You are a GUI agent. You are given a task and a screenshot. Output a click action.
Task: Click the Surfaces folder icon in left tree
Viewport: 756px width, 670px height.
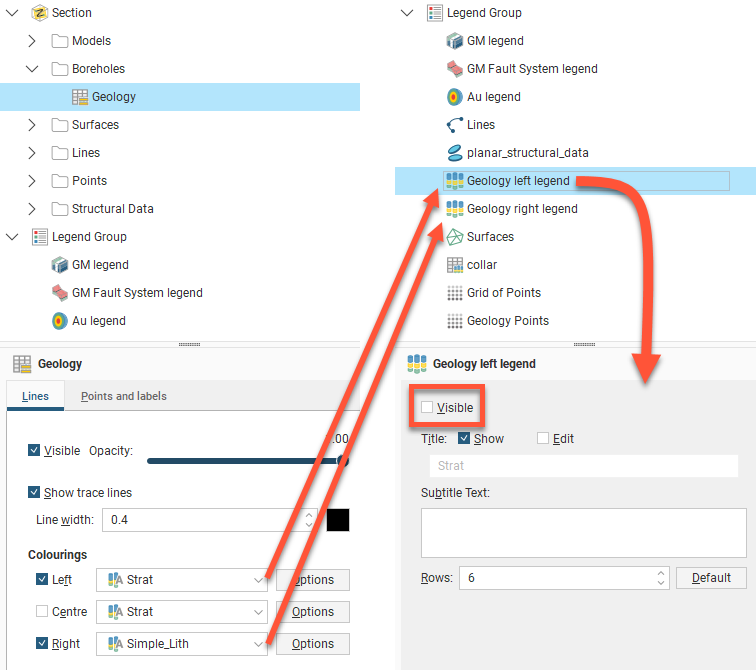[60, 125]
